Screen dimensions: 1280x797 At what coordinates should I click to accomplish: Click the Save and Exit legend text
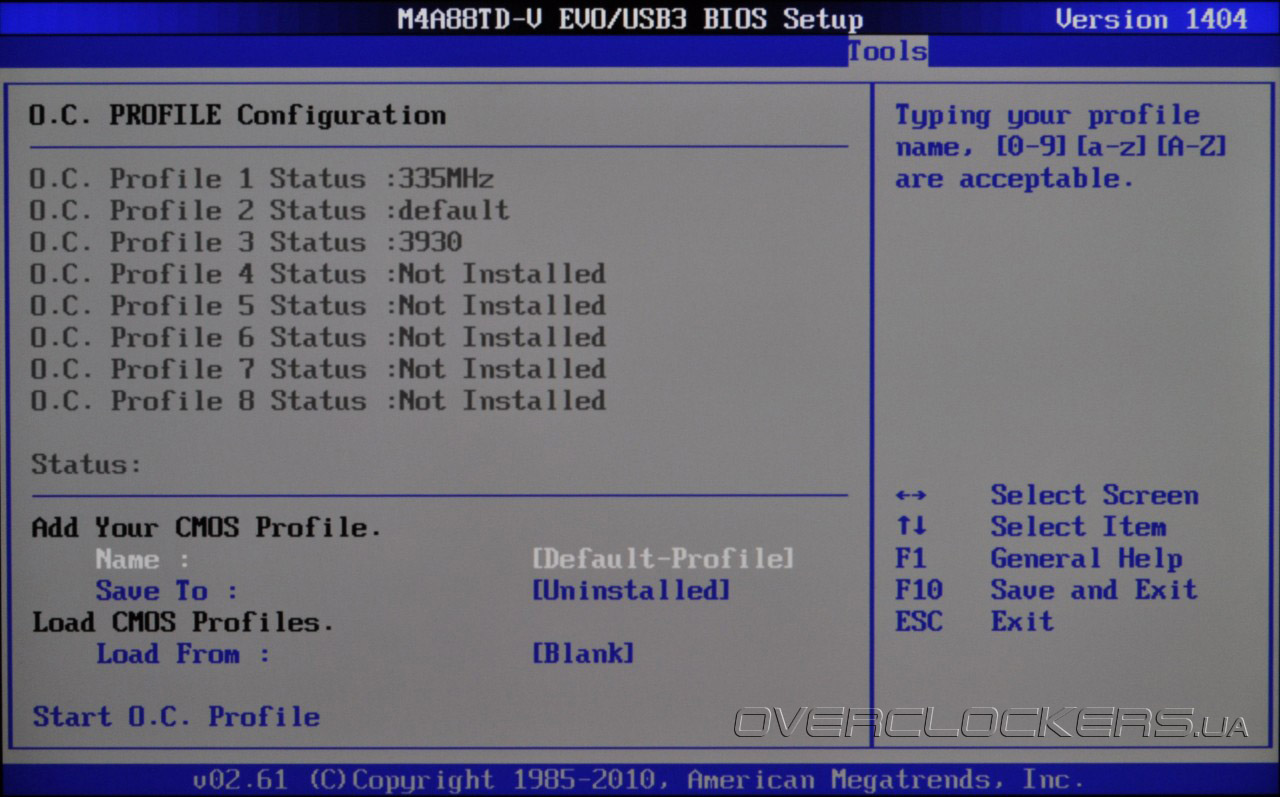pos(1095,590)
